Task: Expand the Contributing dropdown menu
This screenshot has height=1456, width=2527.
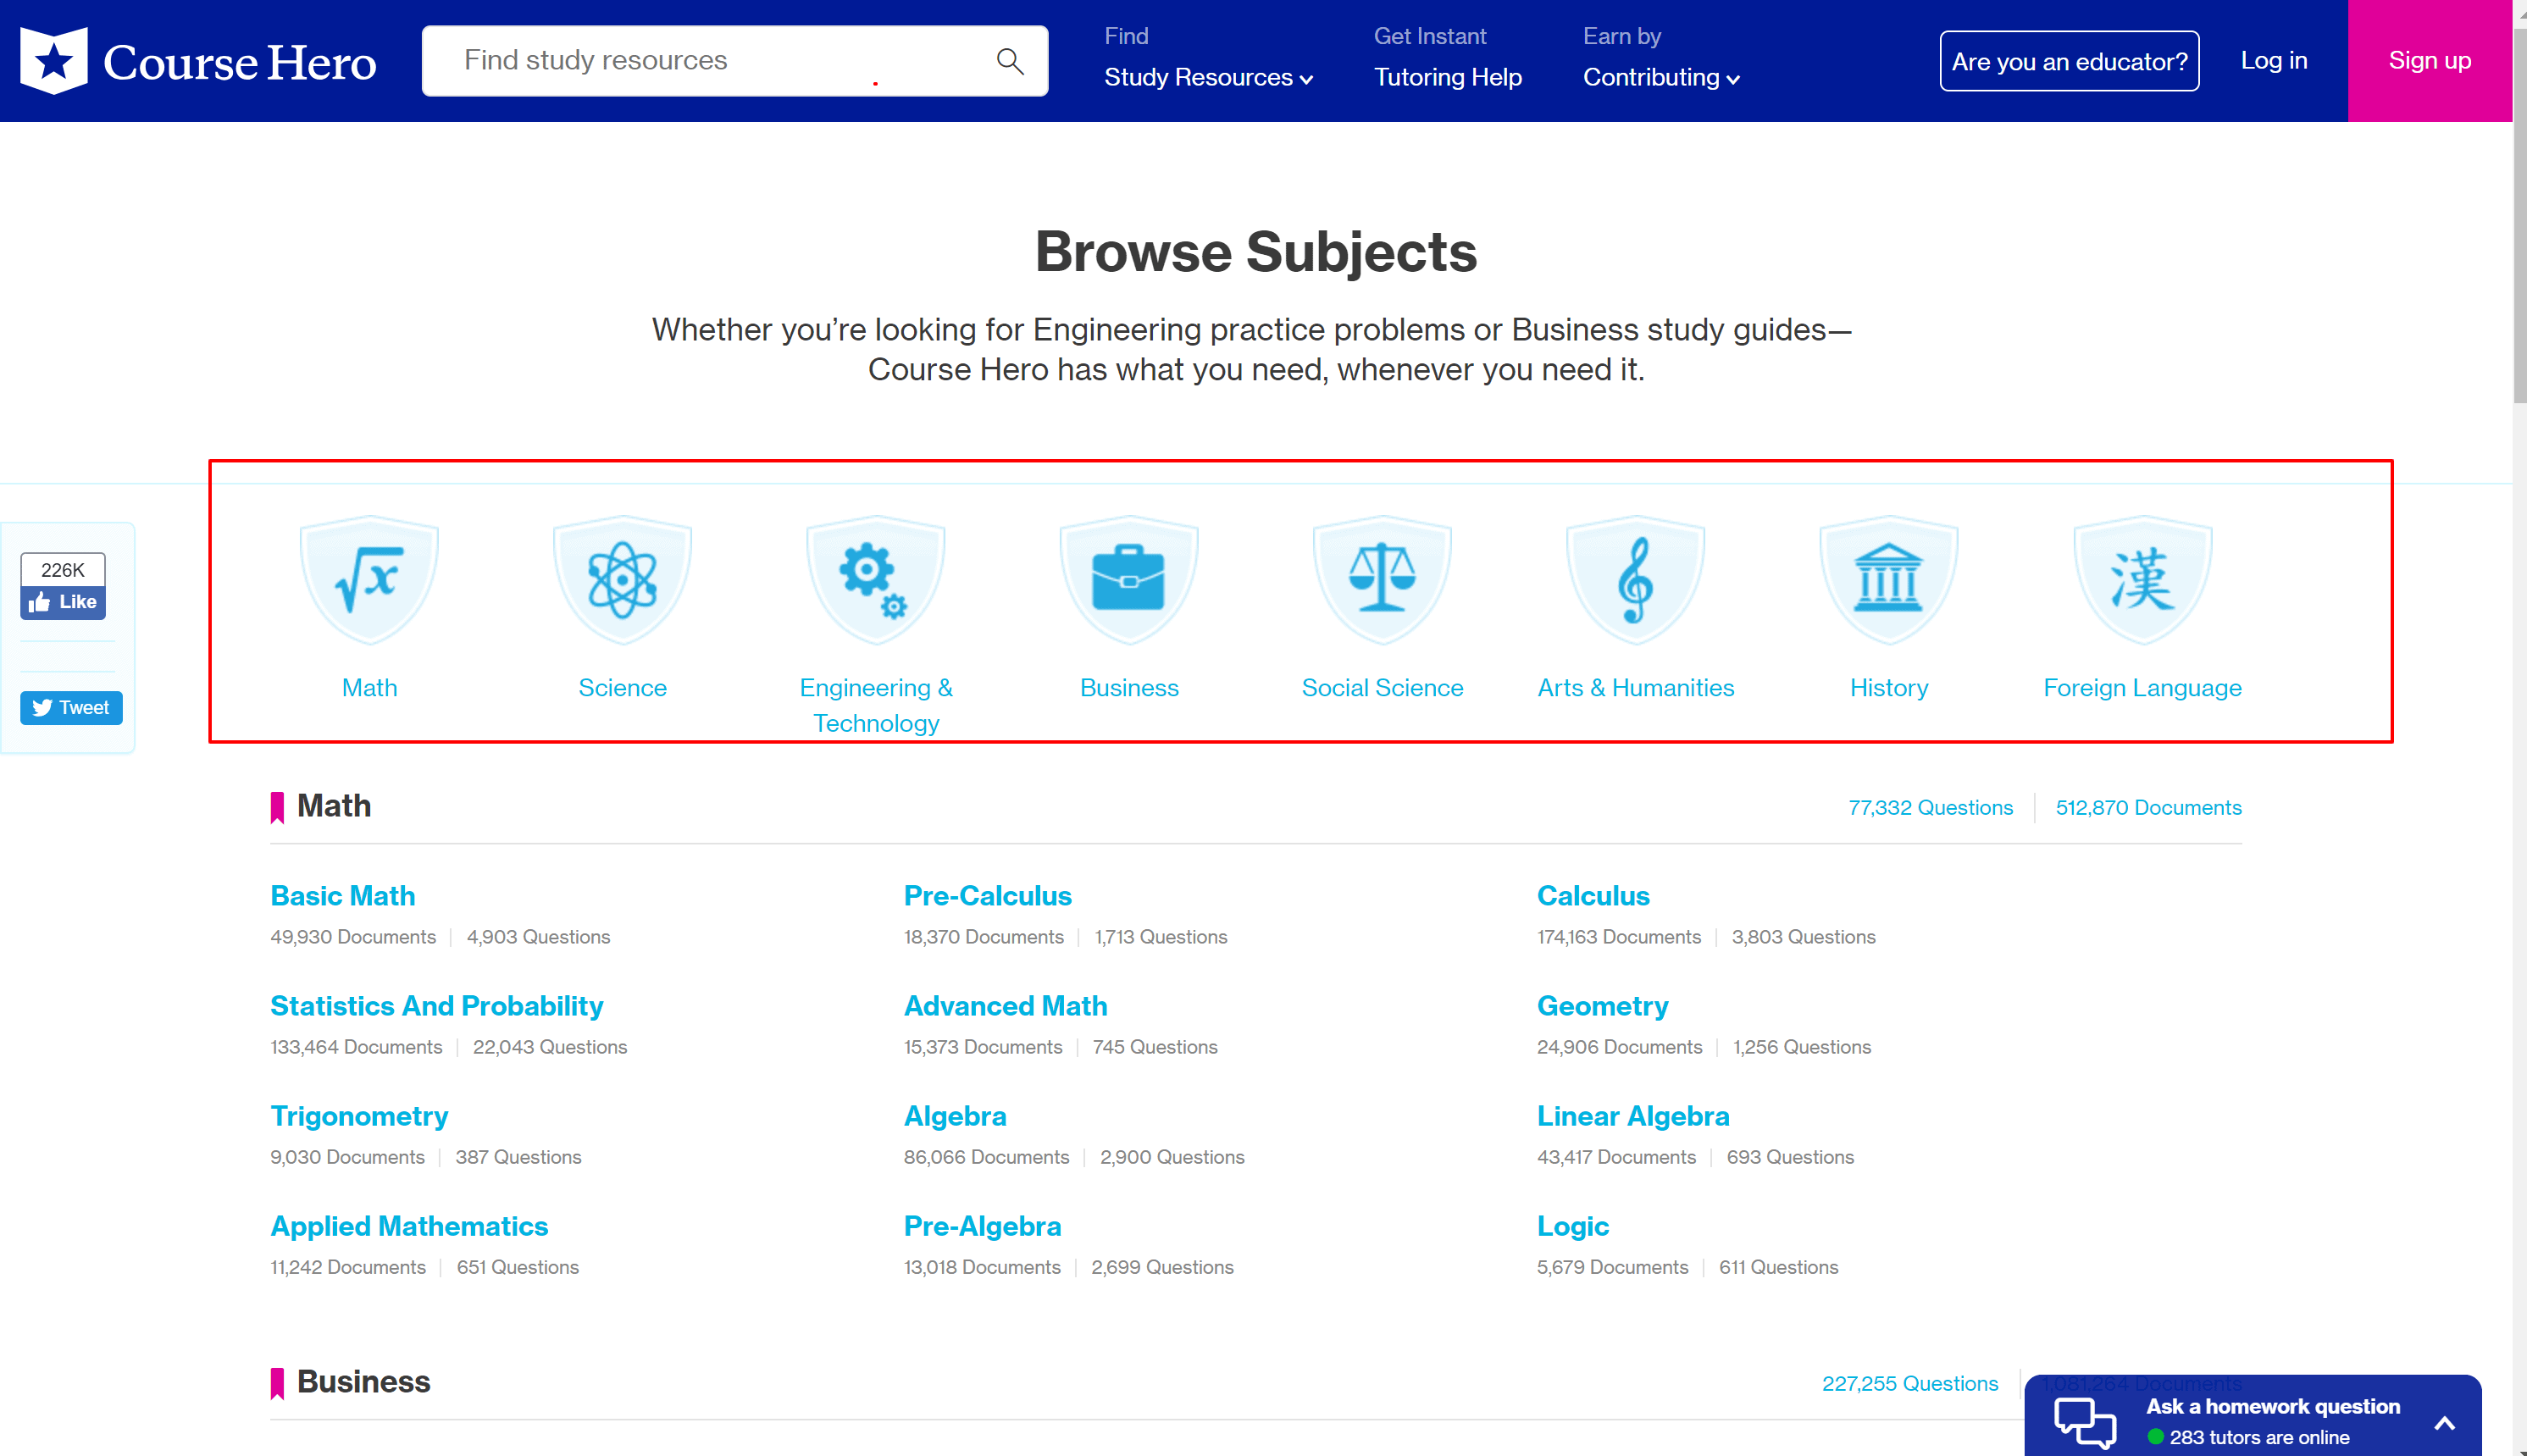Action: [x=1661, y=78]
